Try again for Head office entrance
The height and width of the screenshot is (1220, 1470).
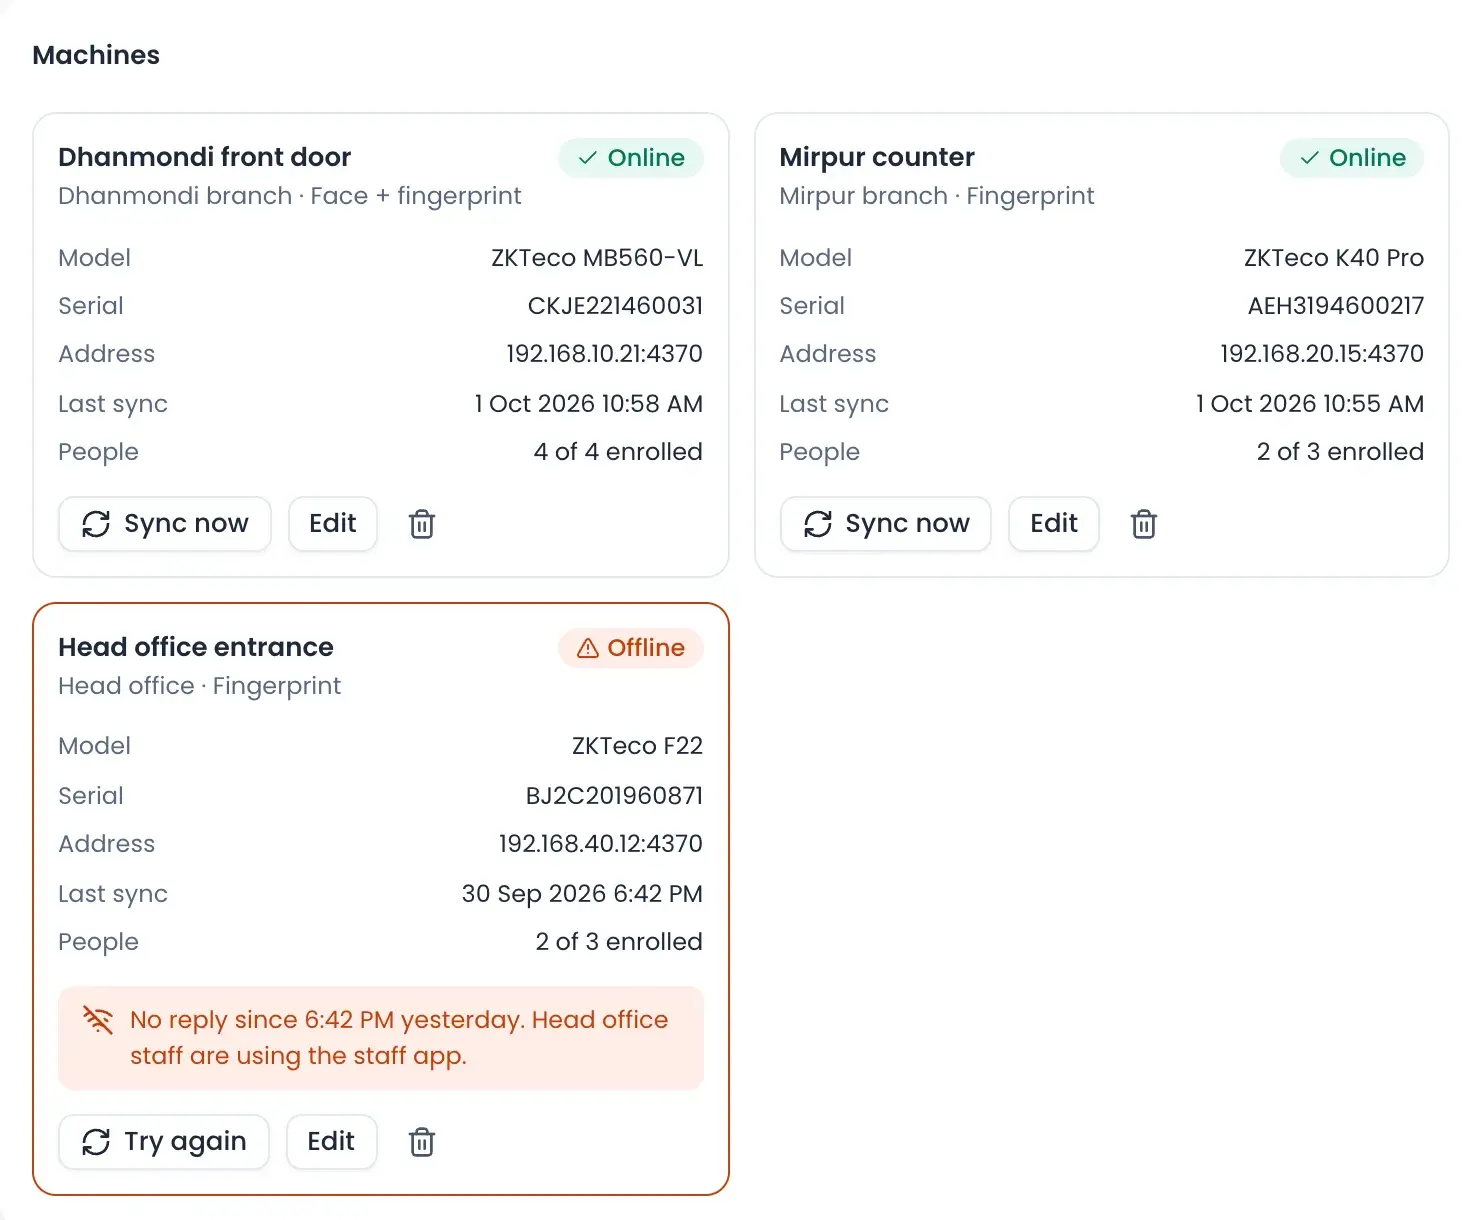(164, 1142)
